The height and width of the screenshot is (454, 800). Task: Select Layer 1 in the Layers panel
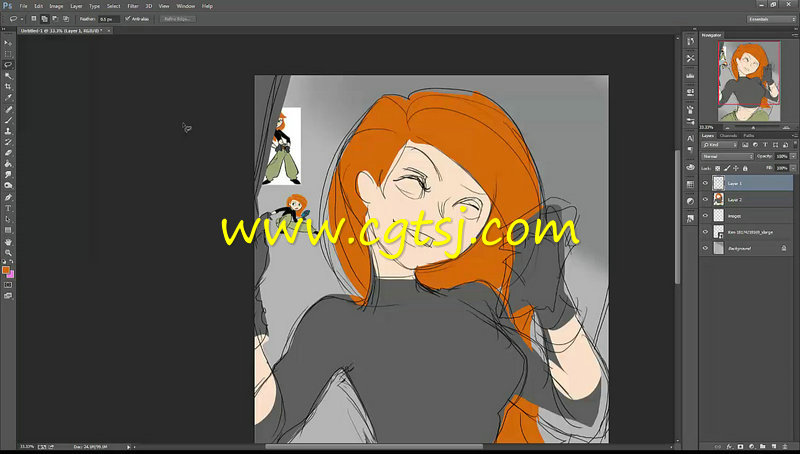pos(747,183)
